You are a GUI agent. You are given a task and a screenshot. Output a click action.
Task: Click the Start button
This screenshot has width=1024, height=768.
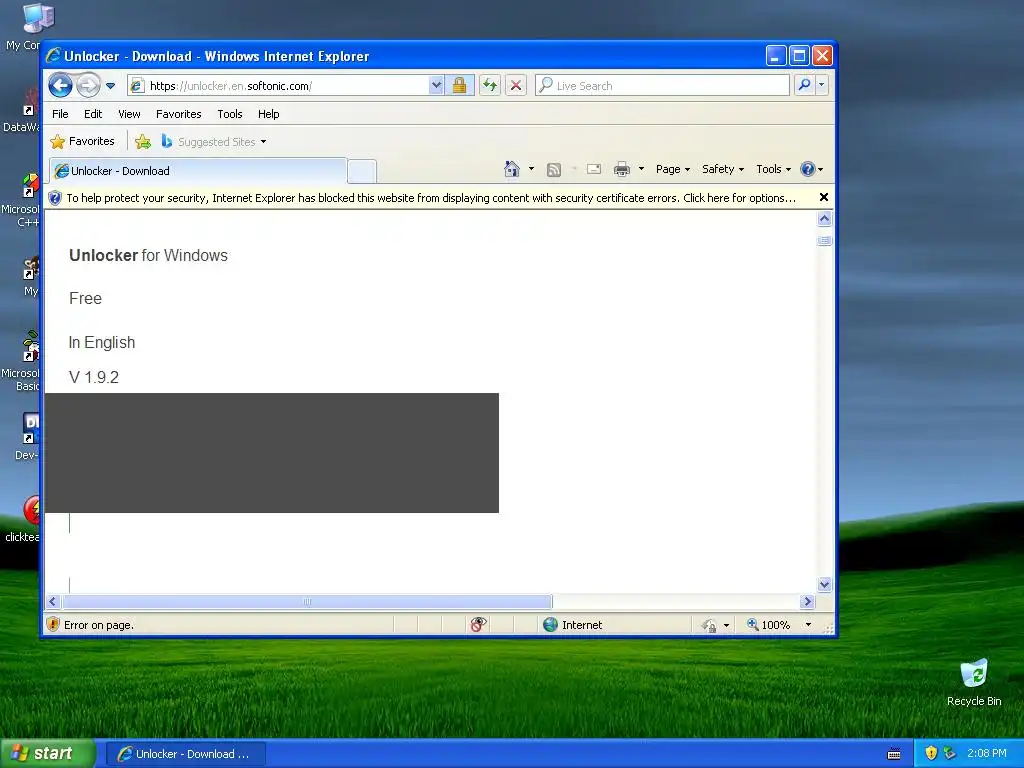tap(47, 753)
